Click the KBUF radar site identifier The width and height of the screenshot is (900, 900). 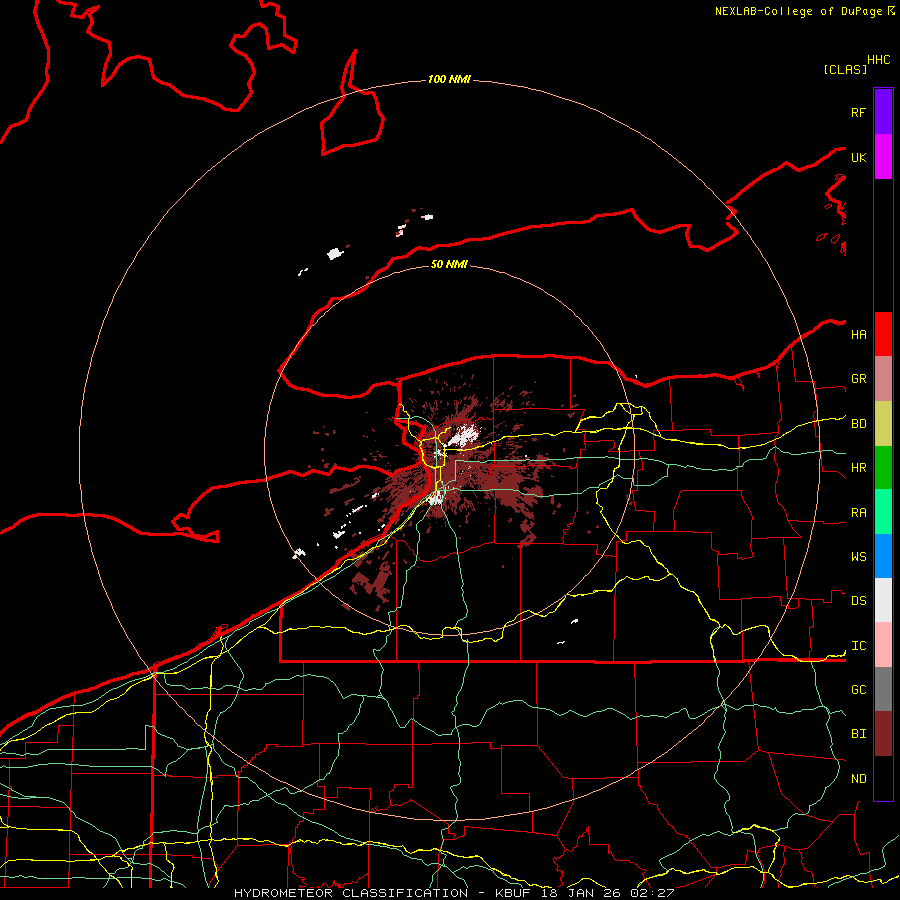[x=512, y=893]
